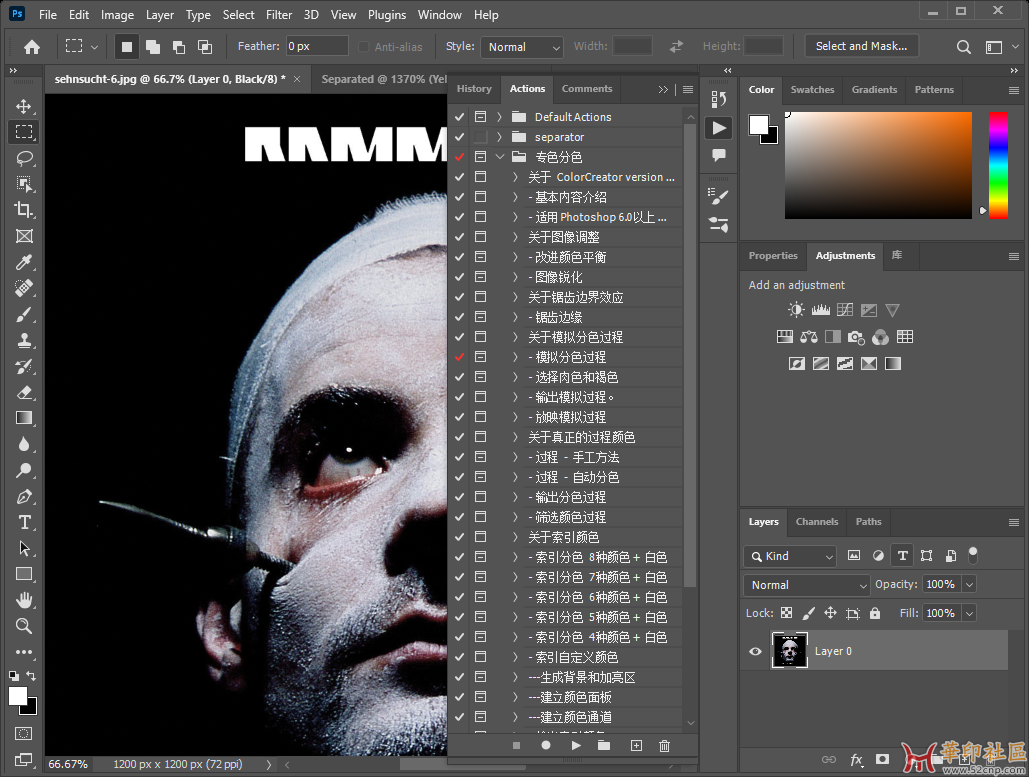
Task: Click the Gradients tab
Action: pyautogui.click(x=874, y=90)
